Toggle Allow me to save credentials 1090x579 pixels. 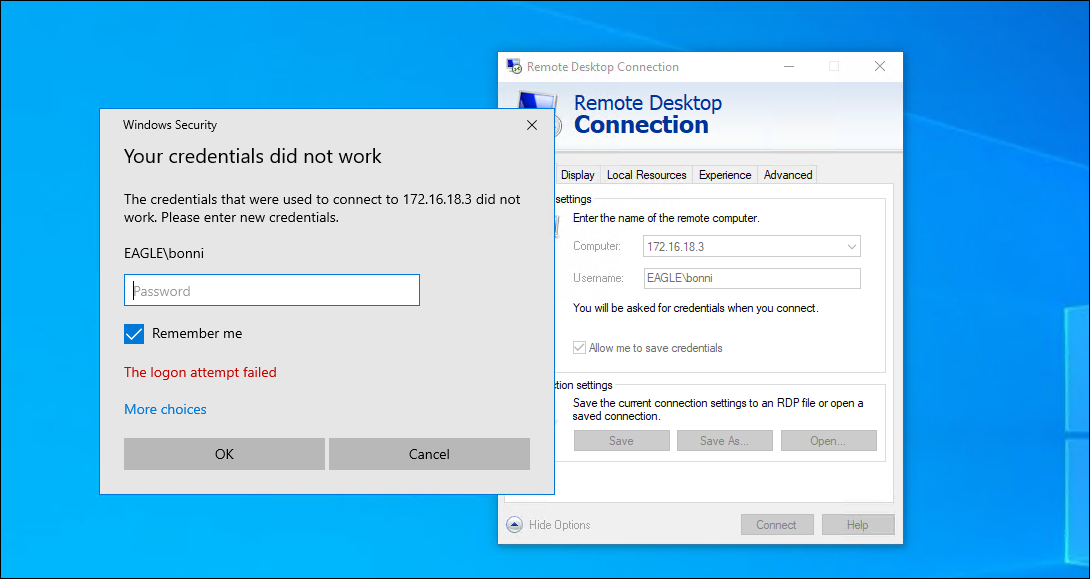[579, 348]
